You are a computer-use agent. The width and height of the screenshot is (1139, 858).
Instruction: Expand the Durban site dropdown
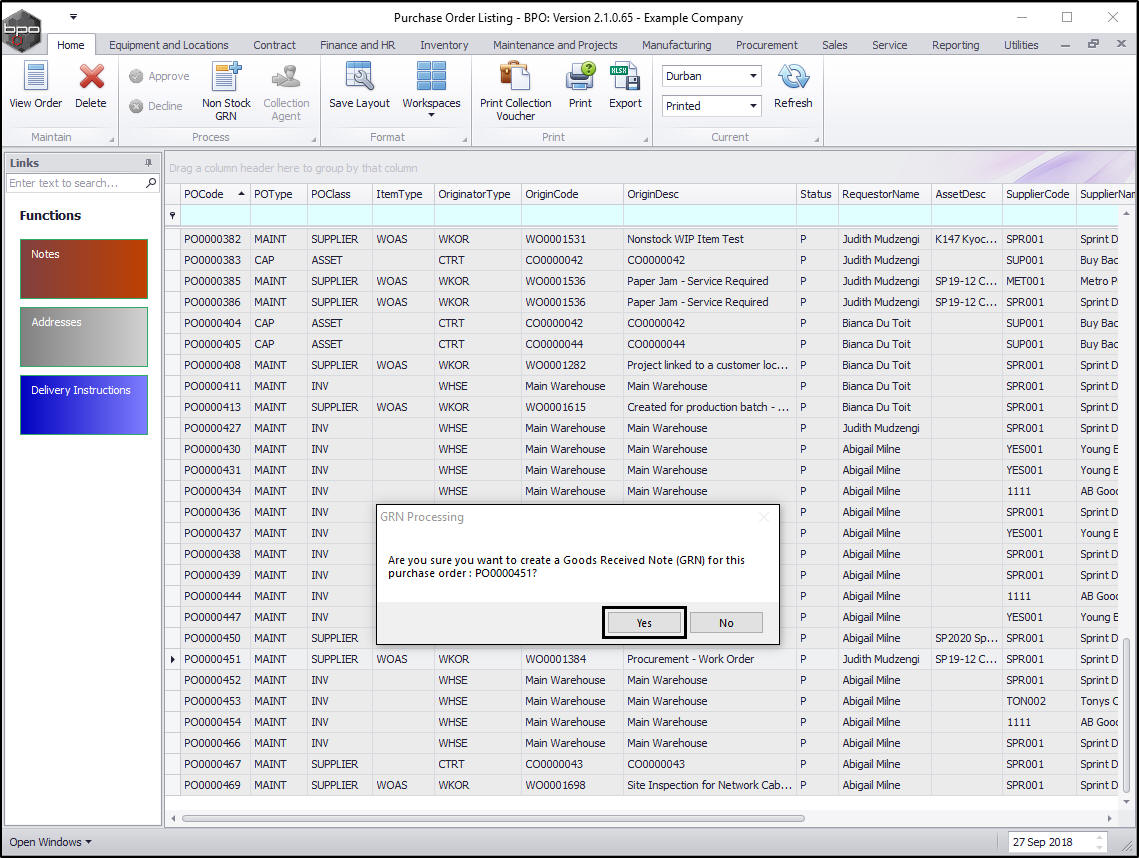(x=752, y=76)
